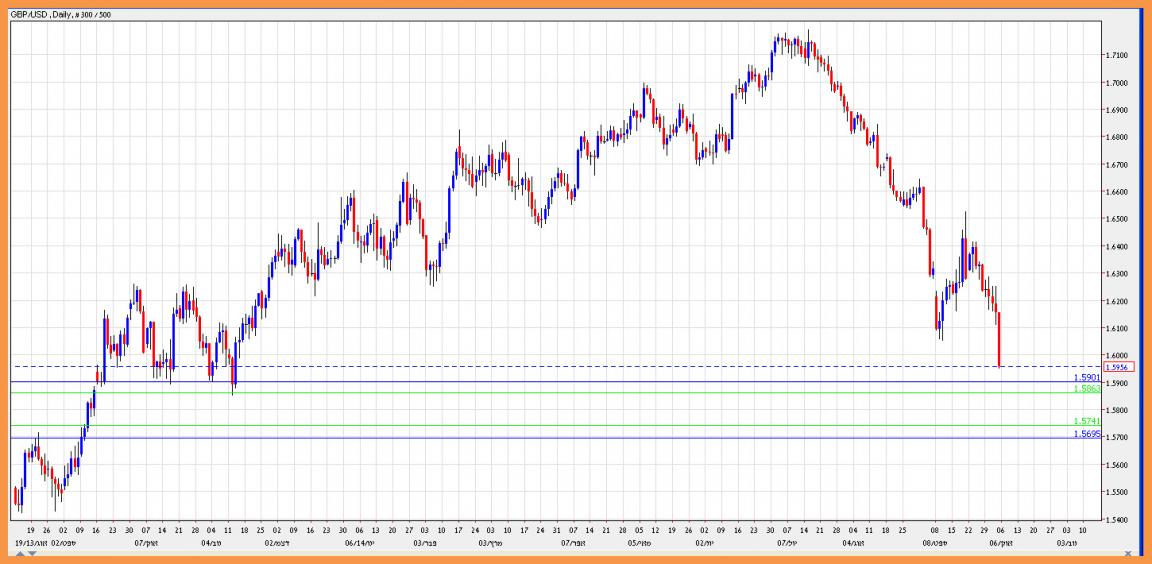Viewport: 1152px width, 564px height.
Task: Click the 06/14 date label on time axis
Action: click(359, 544)
